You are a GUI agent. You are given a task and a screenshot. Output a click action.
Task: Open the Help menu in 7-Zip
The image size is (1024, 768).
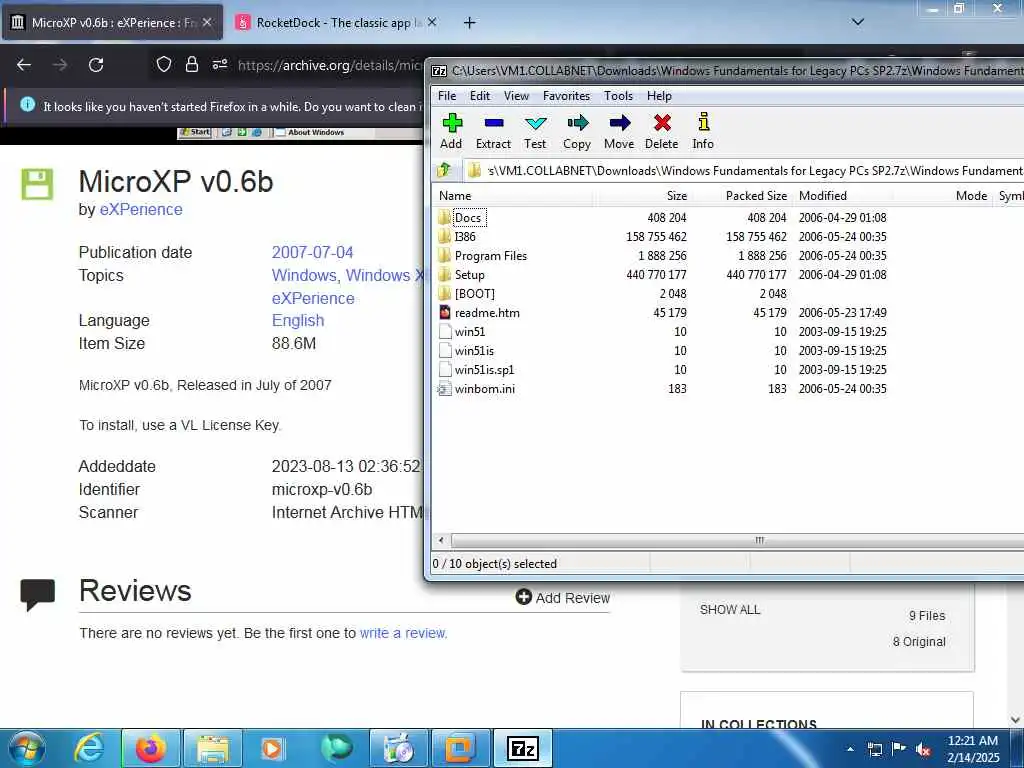(x=659, y=96)
